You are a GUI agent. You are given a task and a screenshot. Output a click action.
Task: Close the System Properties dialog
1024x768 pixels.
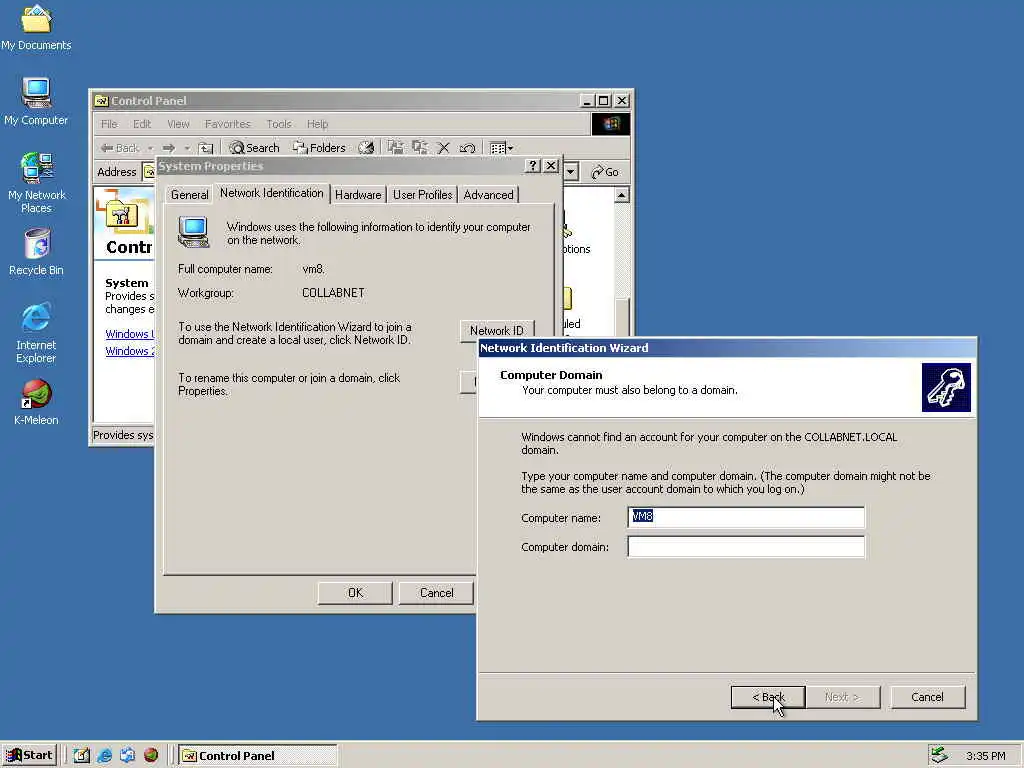(551, 166)
